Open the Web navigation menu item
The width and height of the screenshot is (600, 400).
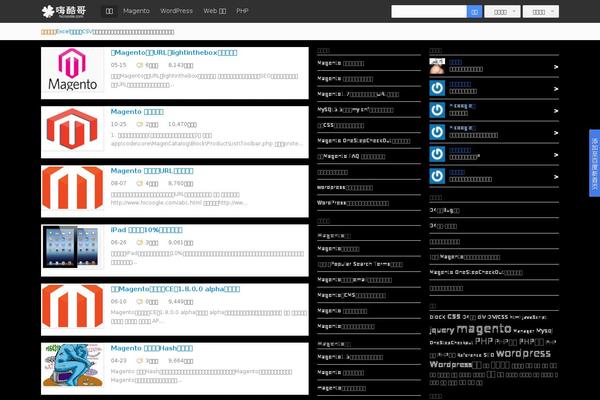(x=215, y=11)
